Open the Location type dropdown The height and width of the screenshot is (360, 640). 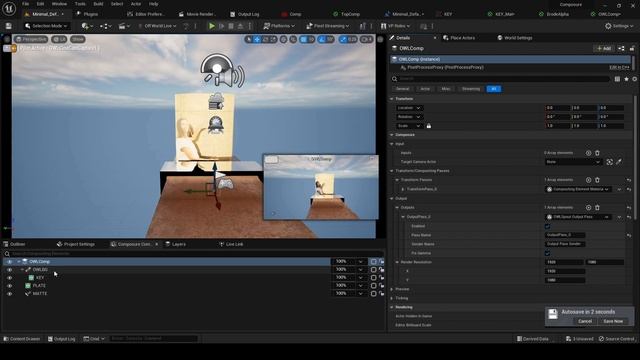point(409,108)
